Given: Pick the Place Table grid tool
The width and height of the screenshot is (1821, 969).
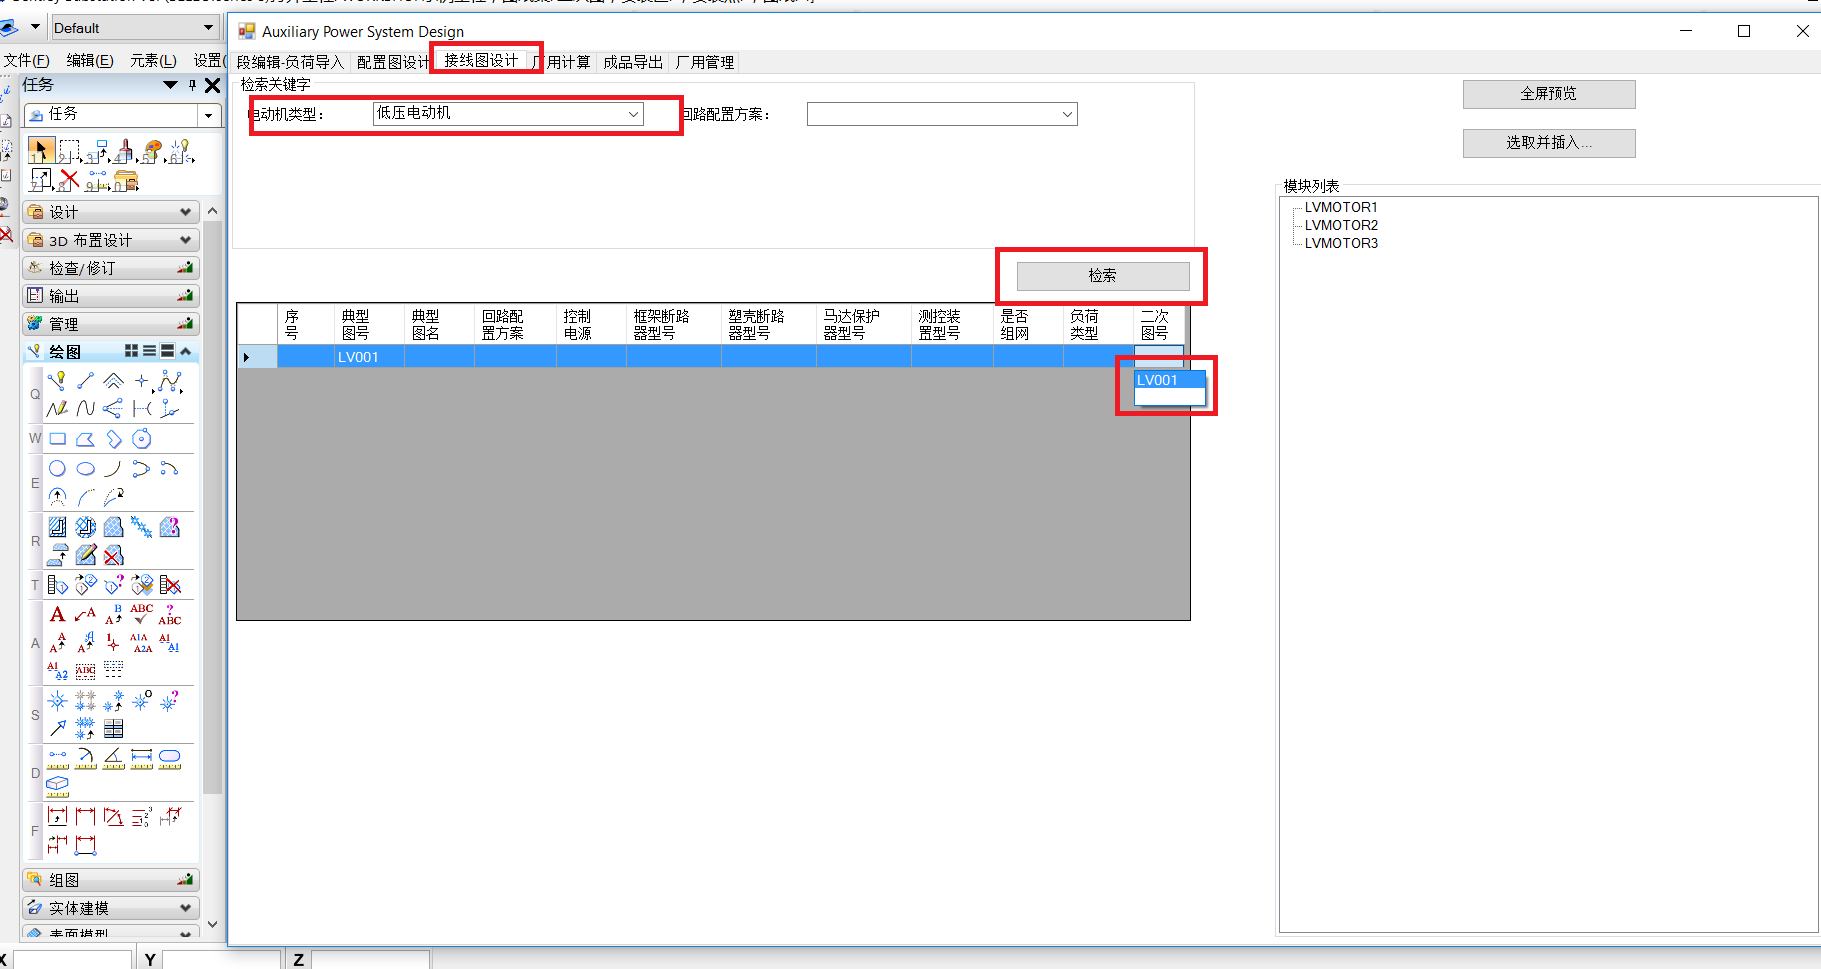Looking at the screenshot, I should (x=113, y=729).
